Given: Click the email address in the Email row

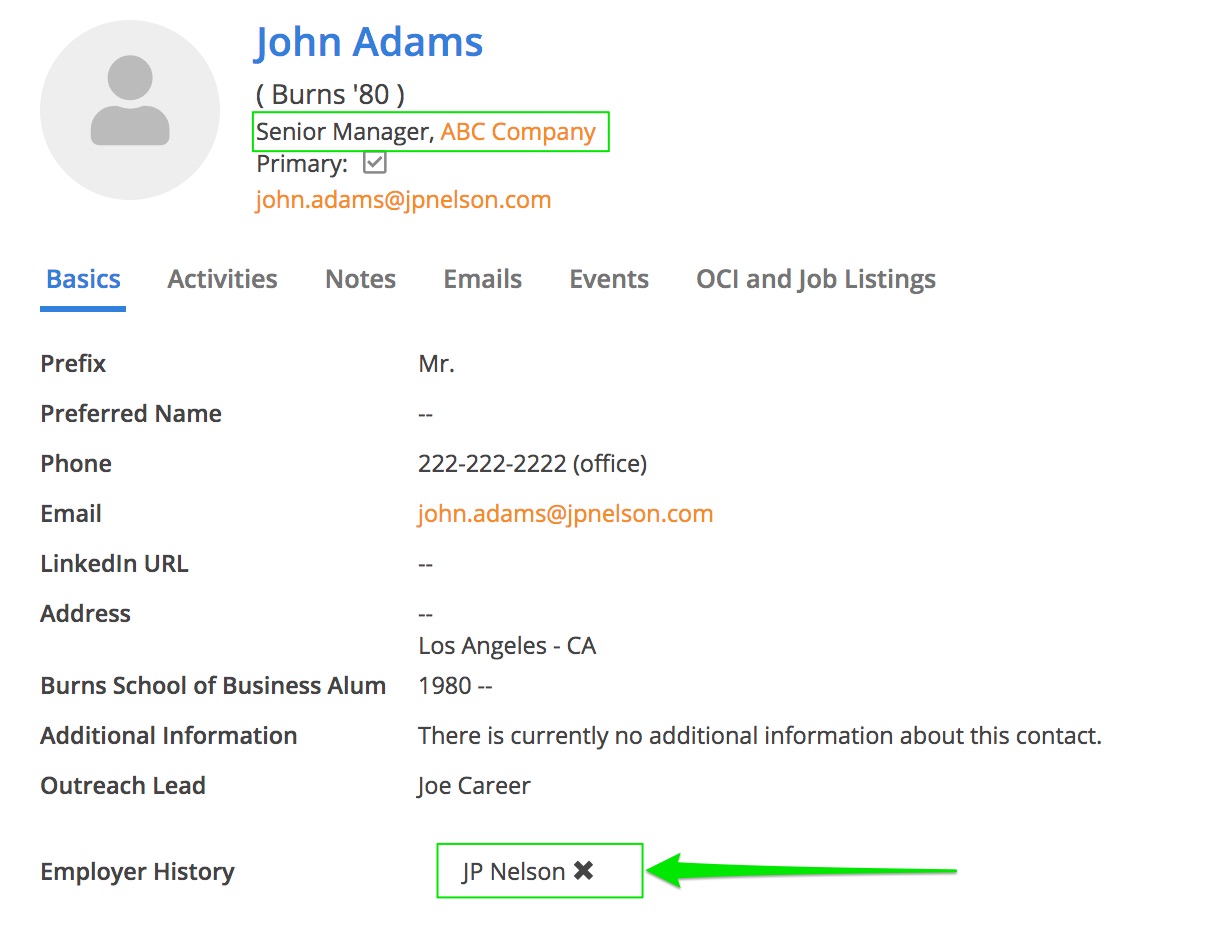Looking at the screenshot, I should pos(565,514).
